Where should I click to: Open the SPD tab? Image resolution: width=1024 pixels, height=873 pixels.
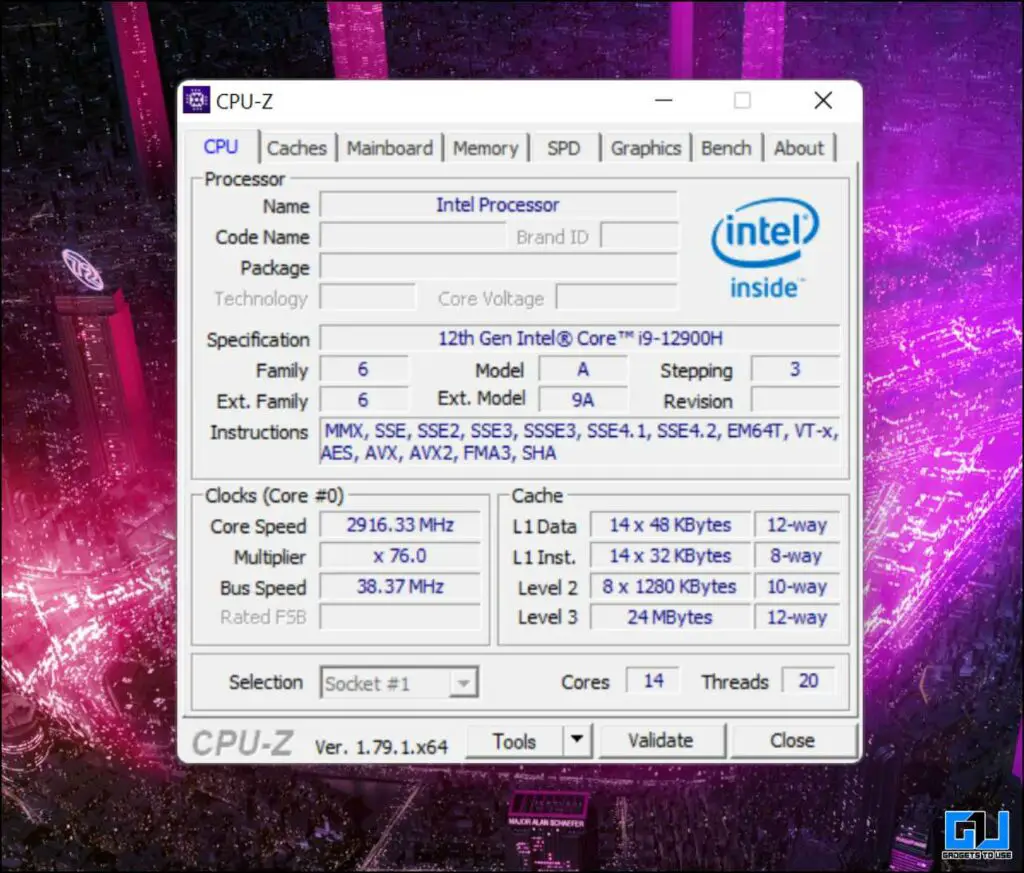[564, 148]
